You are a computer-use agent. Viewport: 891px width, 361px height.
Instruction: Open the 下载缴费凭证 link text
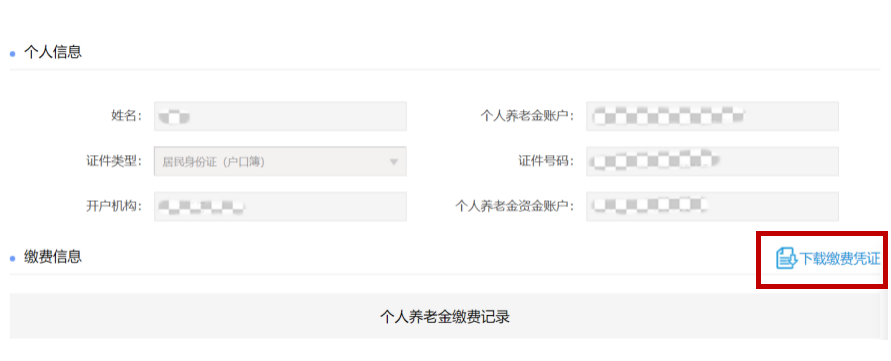point(840,259)
